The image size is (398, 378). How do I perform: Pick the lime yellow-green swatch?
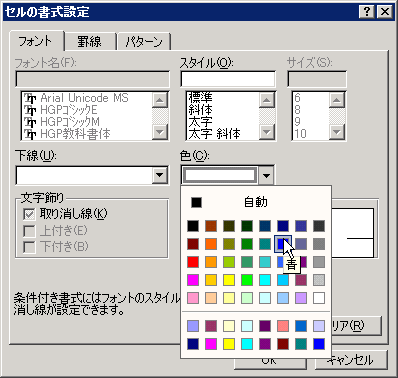coord(229,262)
